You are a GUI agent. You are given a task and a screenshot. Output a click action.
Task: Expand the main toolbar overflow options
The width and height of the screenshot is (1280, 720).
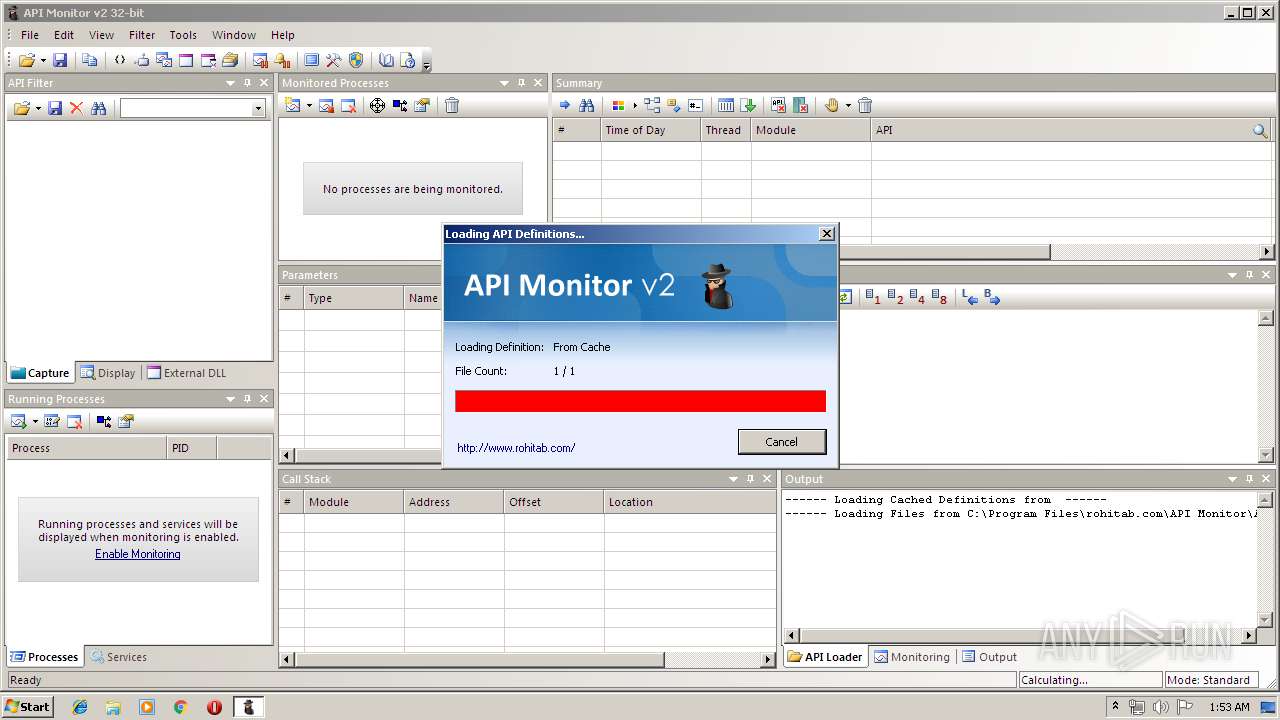[x=427, y=62]
